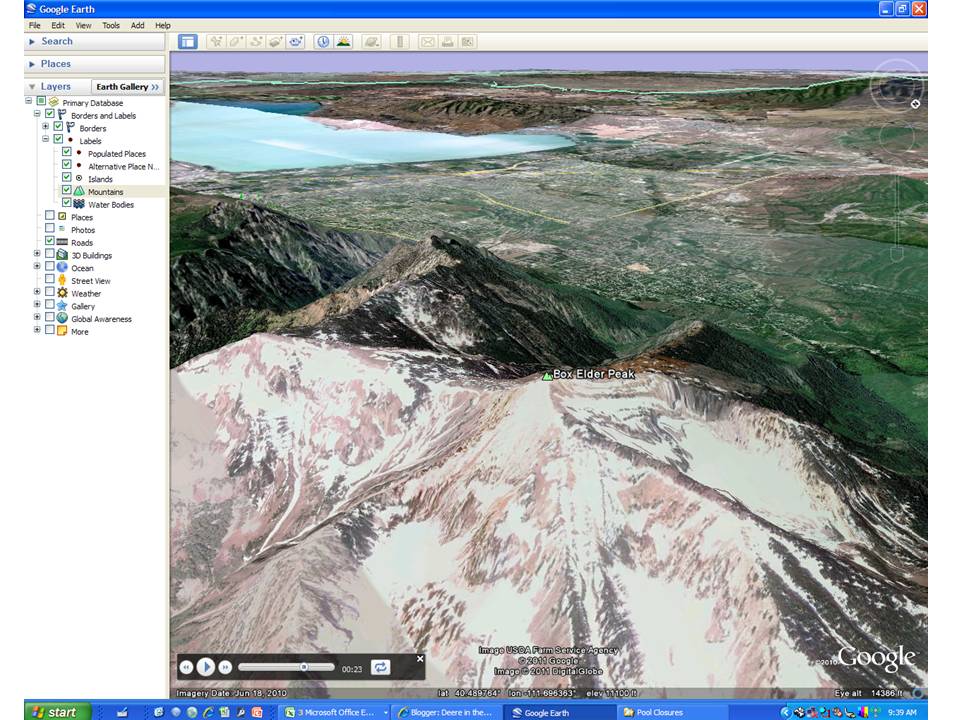The image size is (960, 720).
Task: Expand the 3D Buildings tree node
Action: [37, 253]
